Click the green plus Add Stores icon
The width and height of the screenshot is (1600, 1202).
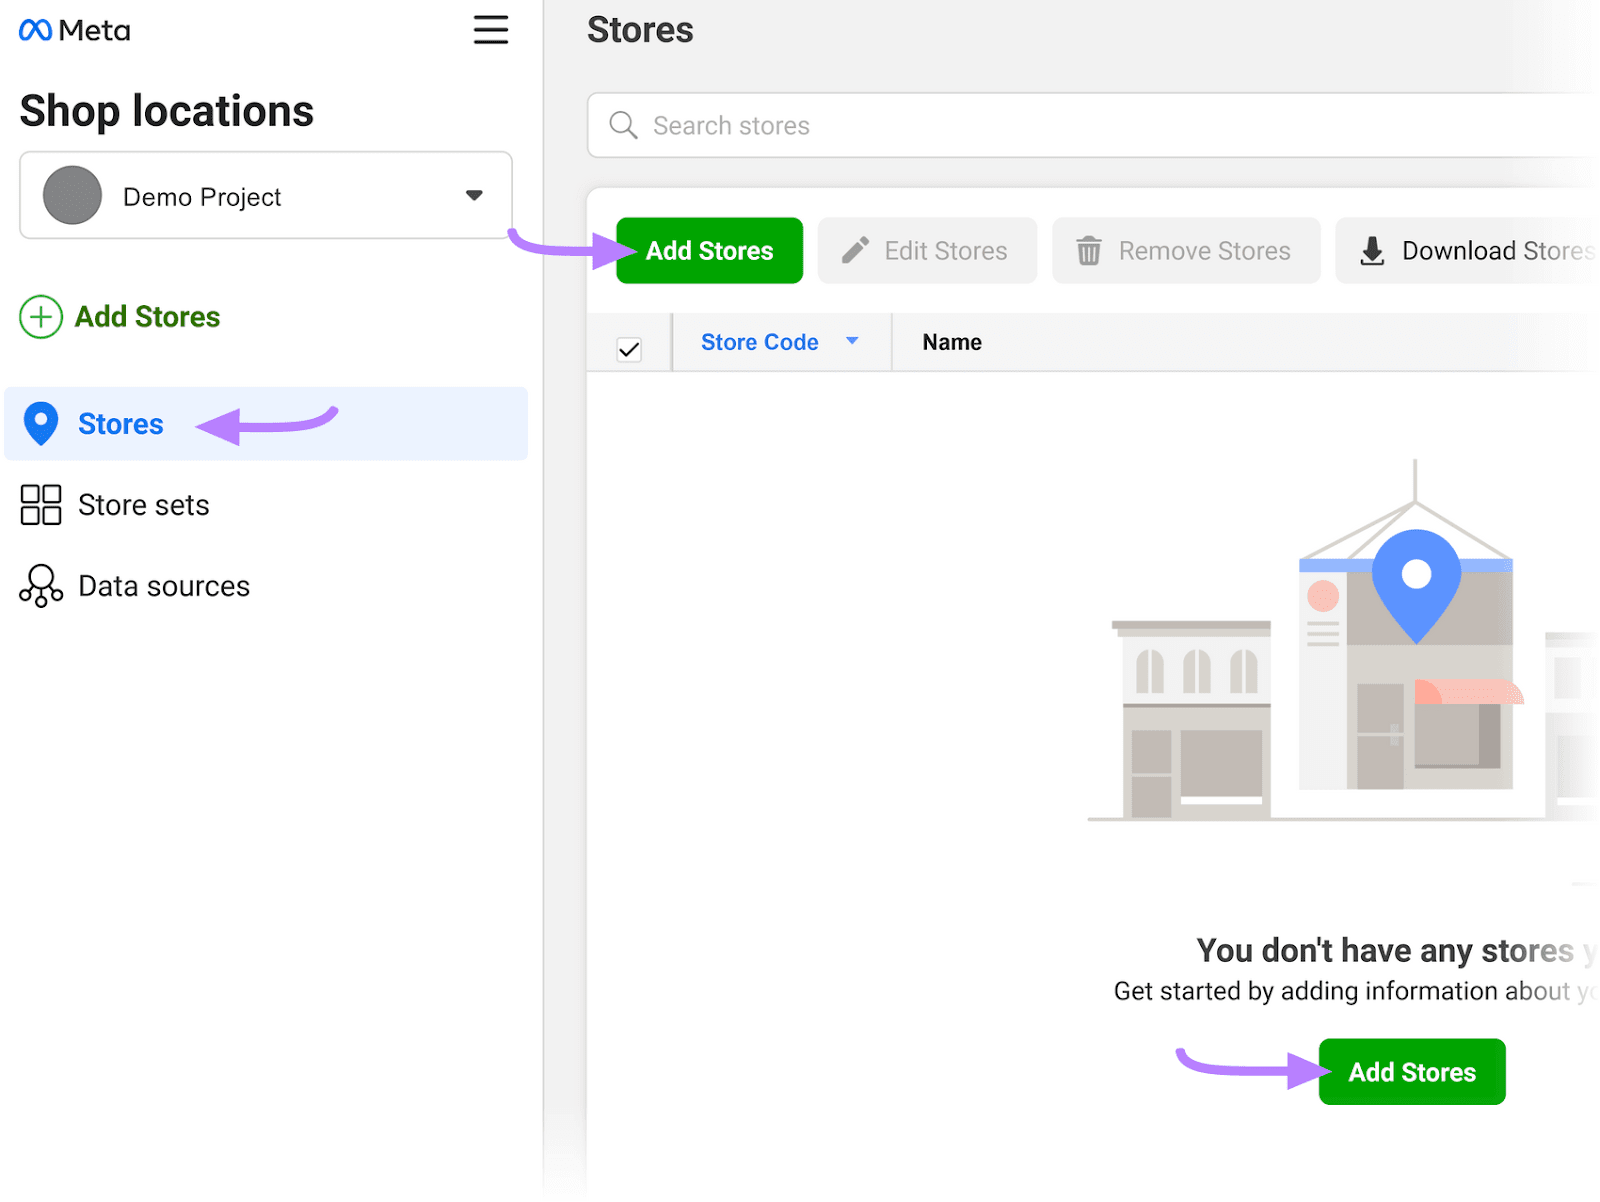tap(40, 317)
